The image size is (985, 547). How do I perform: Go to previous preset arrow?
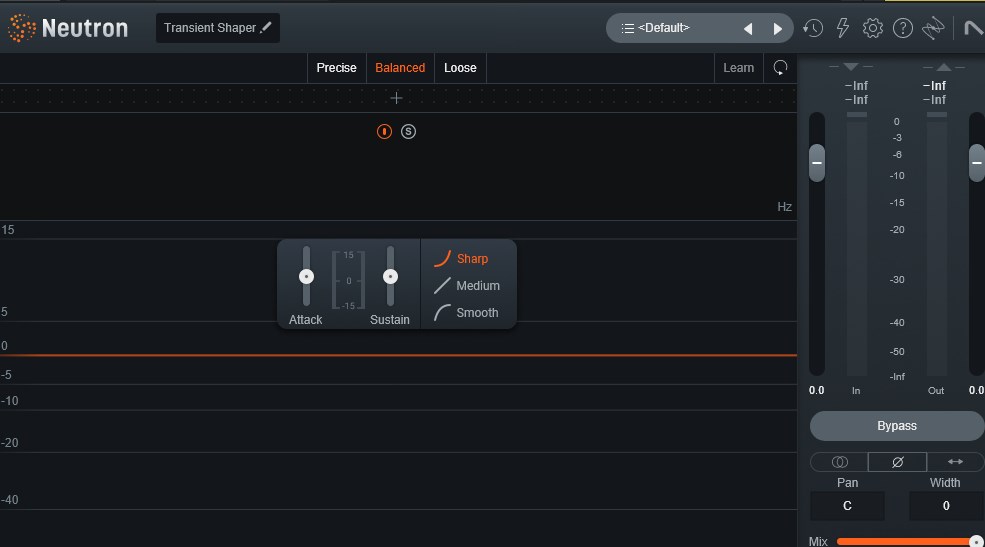(748, 29)
